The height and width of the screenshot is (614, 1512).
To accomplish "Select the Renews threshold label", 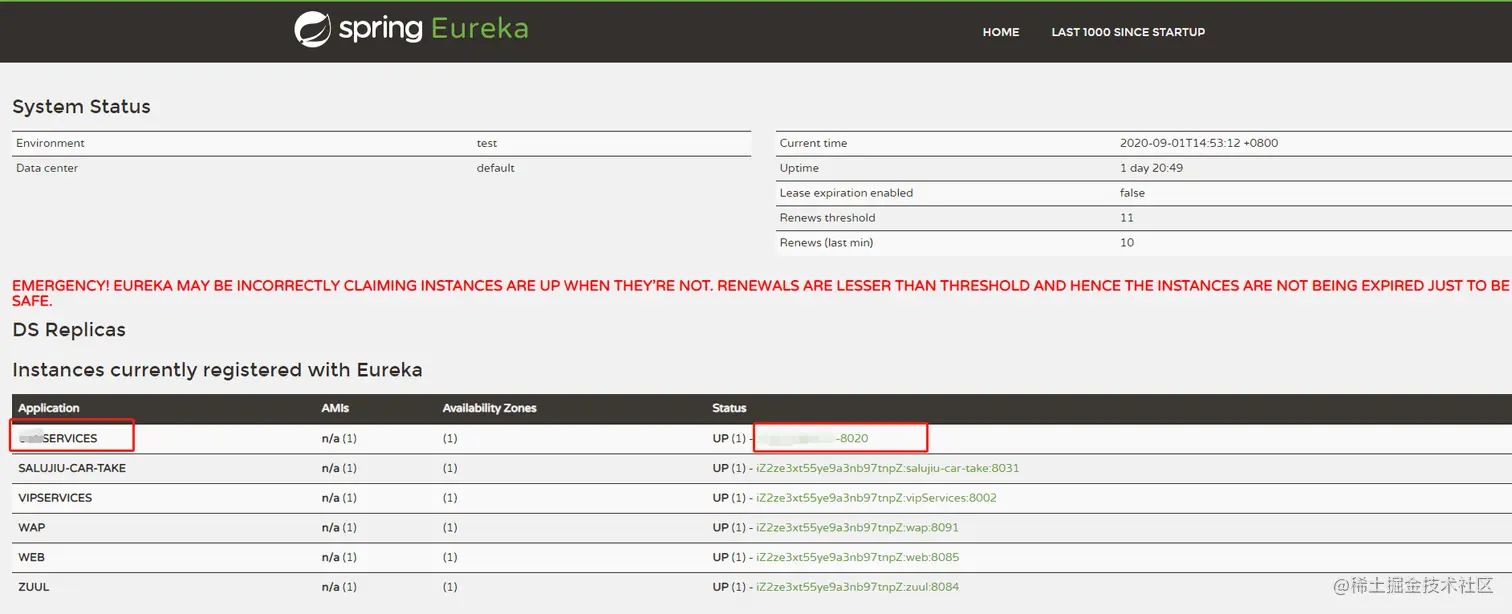I will [x=827, y=218].
